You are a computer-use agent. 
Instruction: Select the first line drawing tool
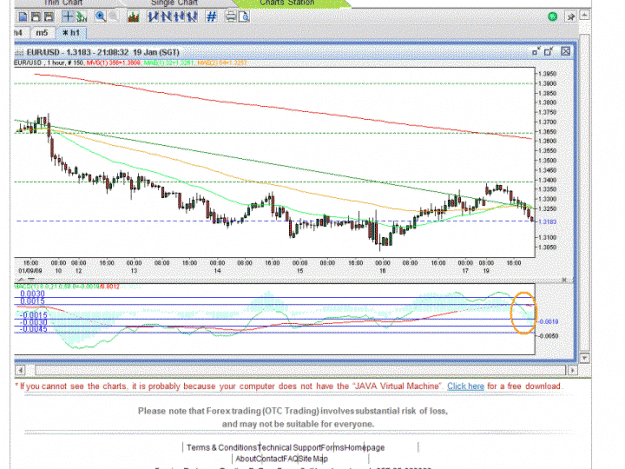point(153,17)
